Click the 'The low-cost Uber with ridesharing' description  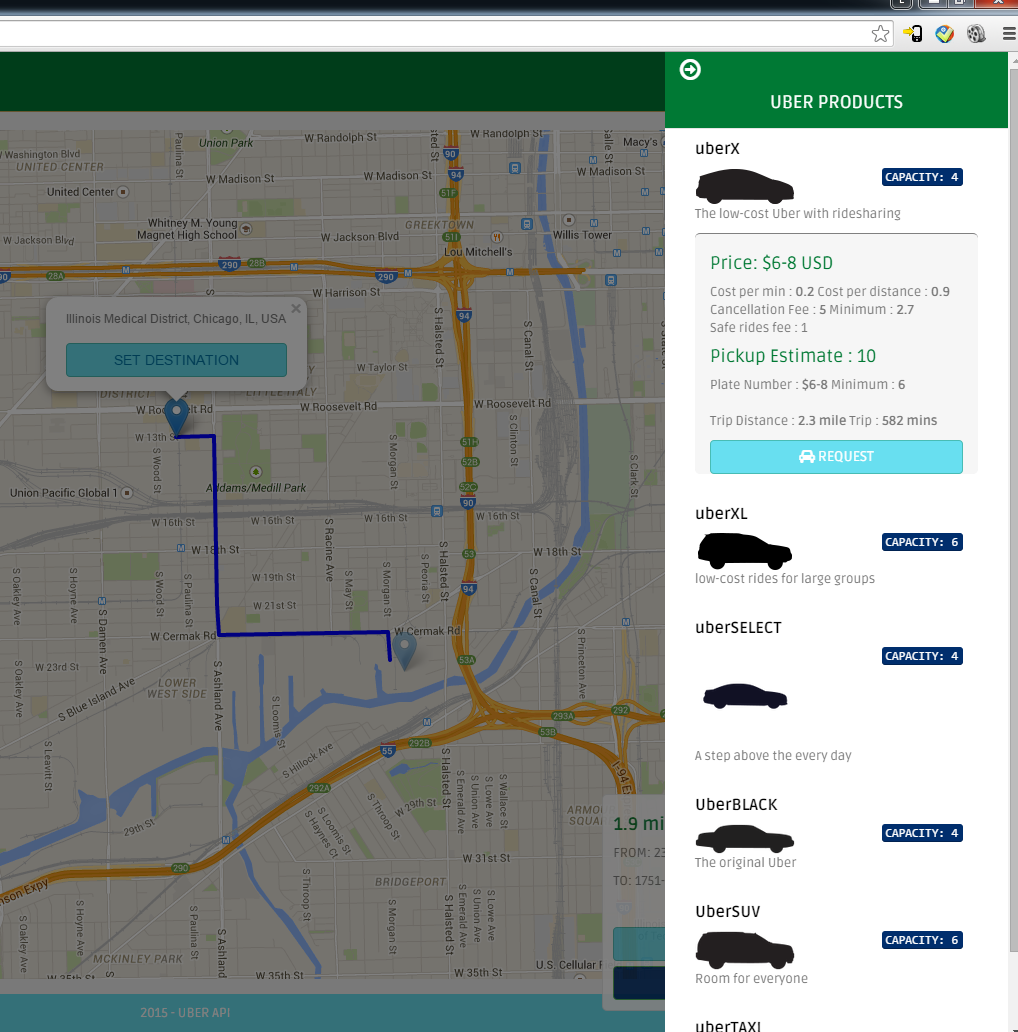click(798, 214)
